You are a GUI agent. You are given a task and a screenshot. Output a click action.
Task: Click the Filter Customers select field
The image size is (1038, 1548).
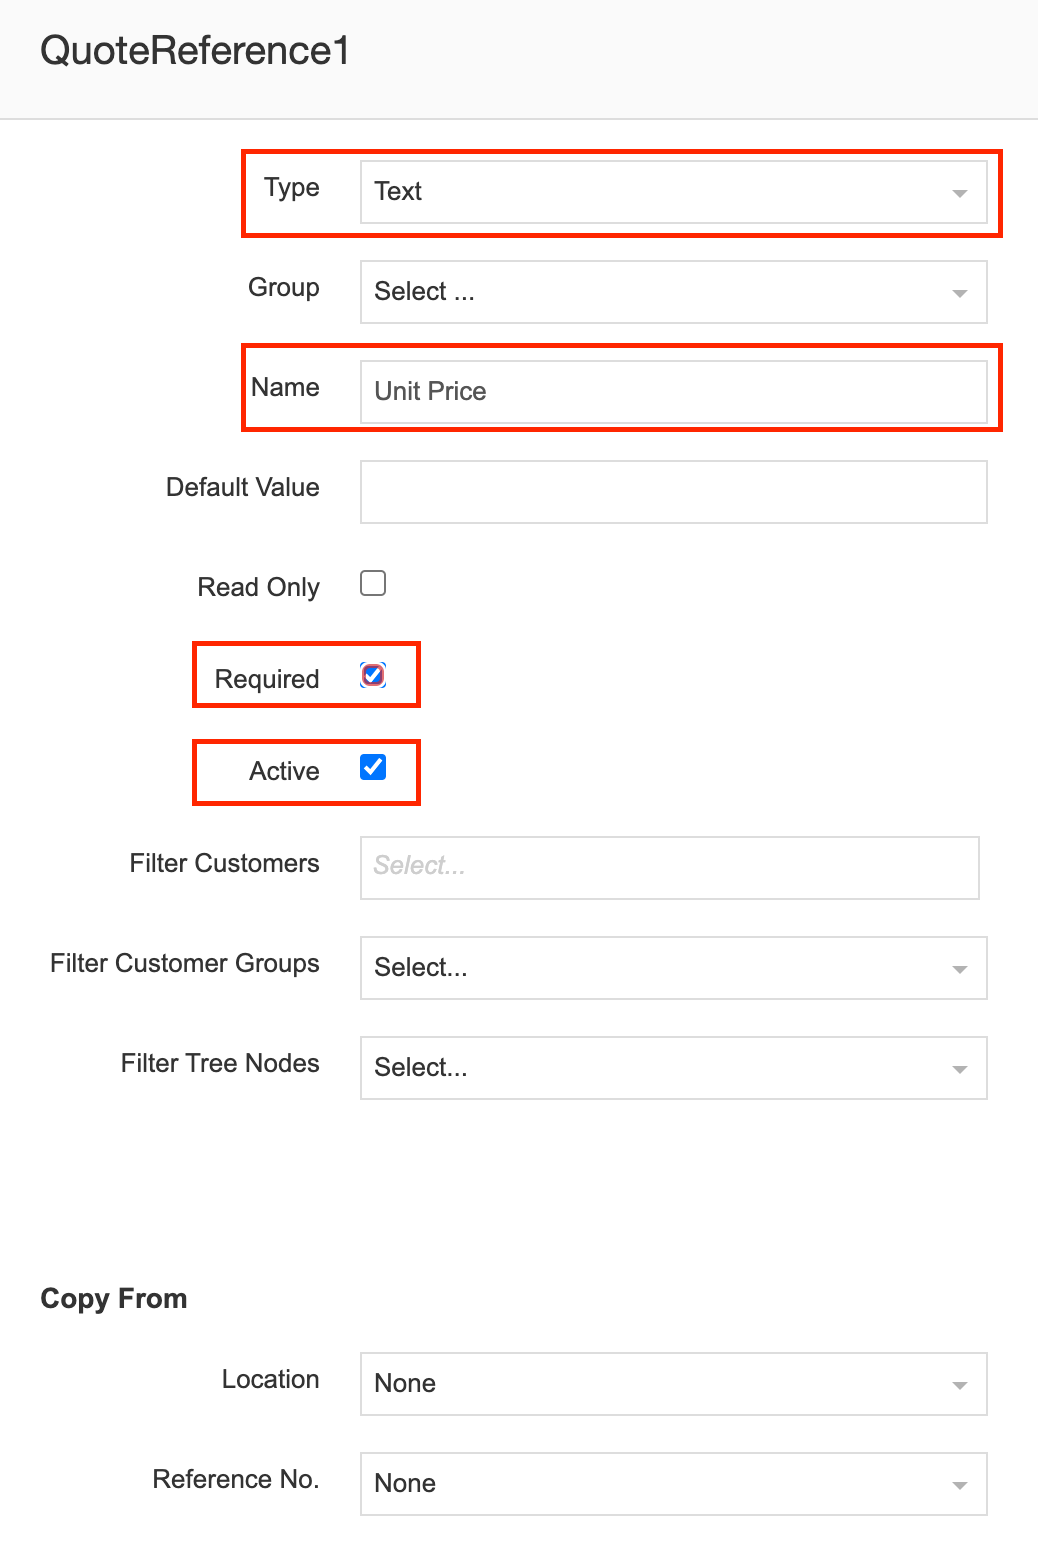[668, 867]
